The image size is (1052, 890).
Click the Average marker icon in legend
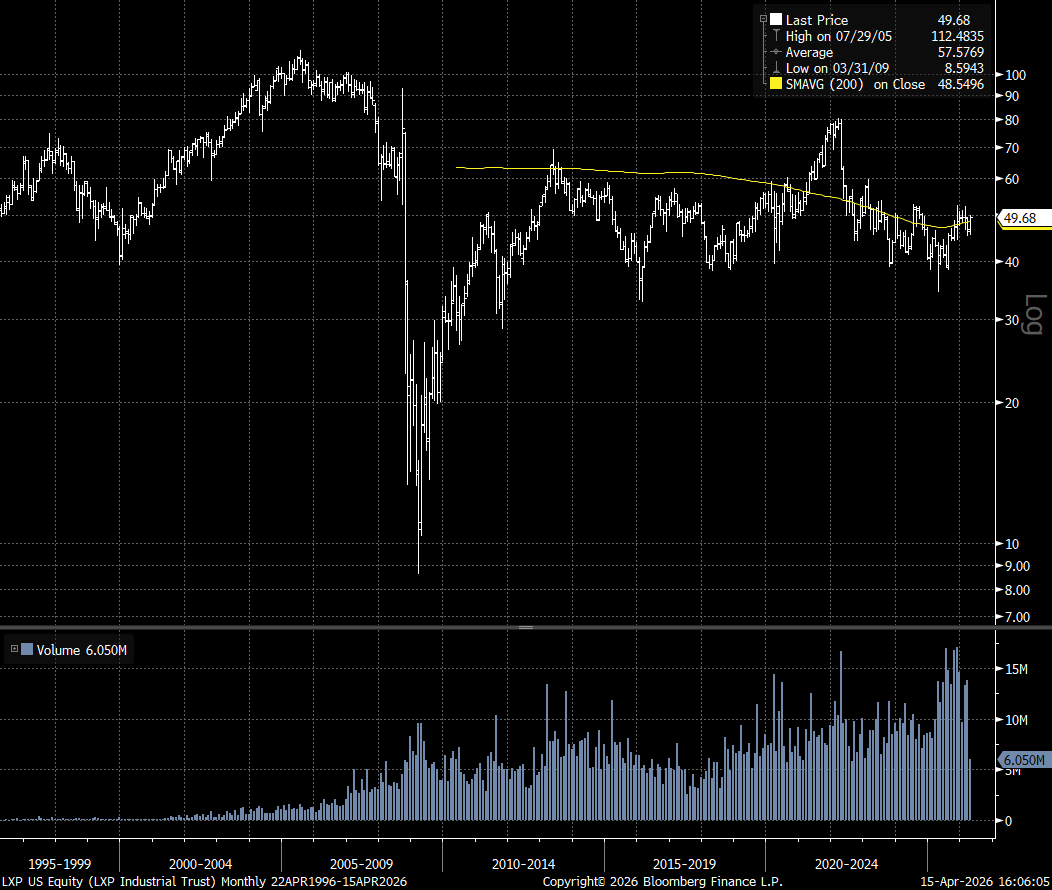(x=776, y=52)
